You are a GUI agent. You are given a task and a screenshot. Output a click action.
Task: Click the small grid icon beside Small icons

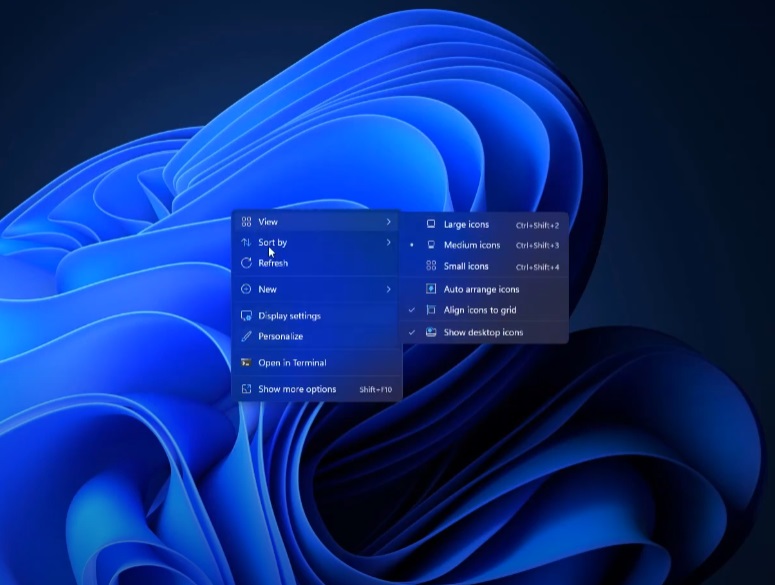tap(431, 266)
